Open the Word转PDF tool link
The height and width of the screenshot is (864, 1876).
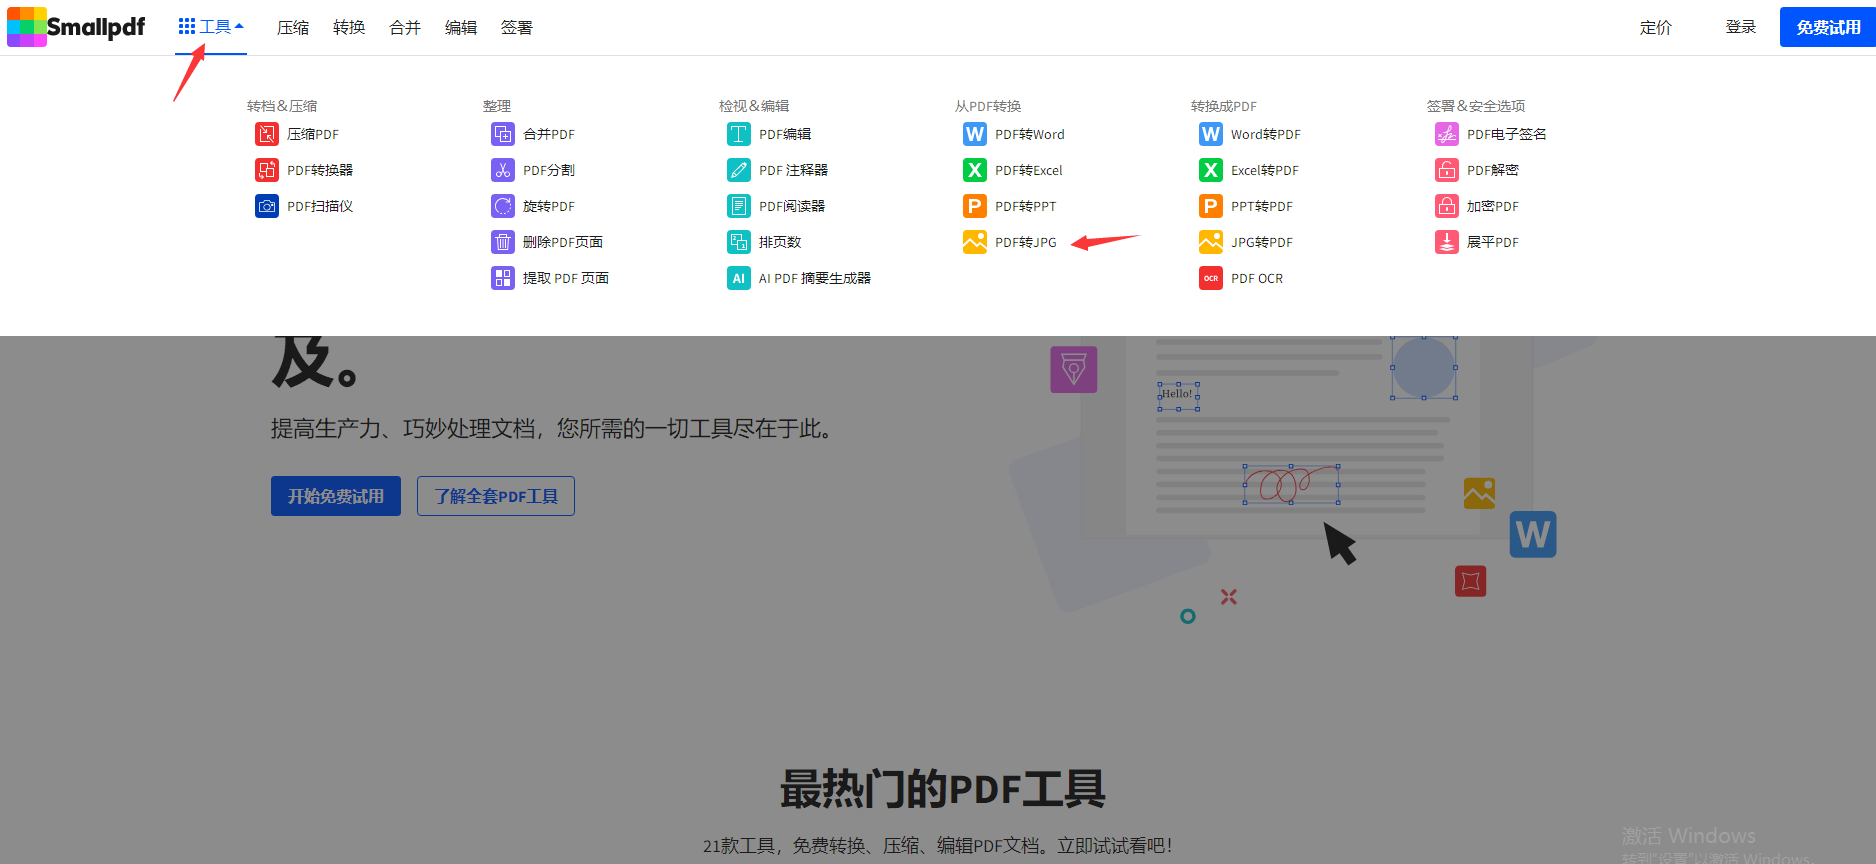point(1266,134)
